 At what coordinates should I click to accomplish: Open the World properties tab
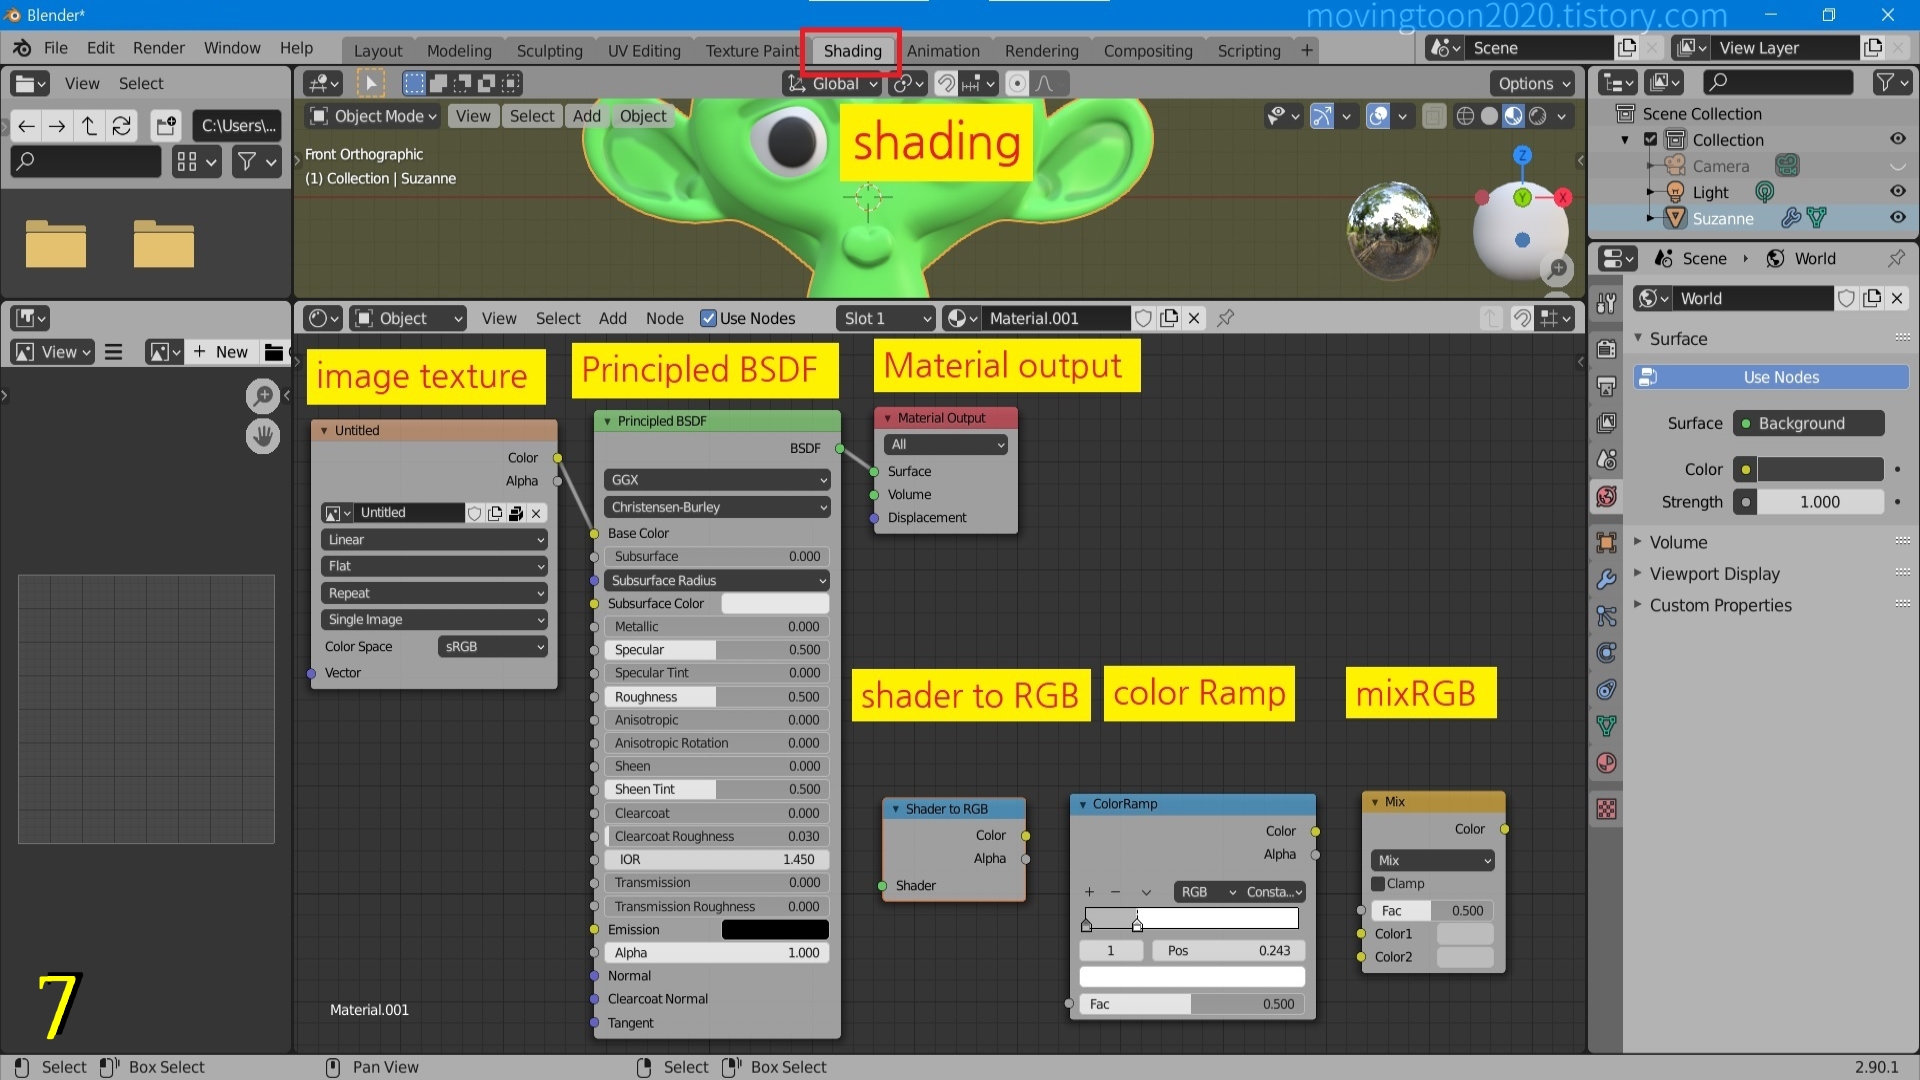[x=1606, y=496]
